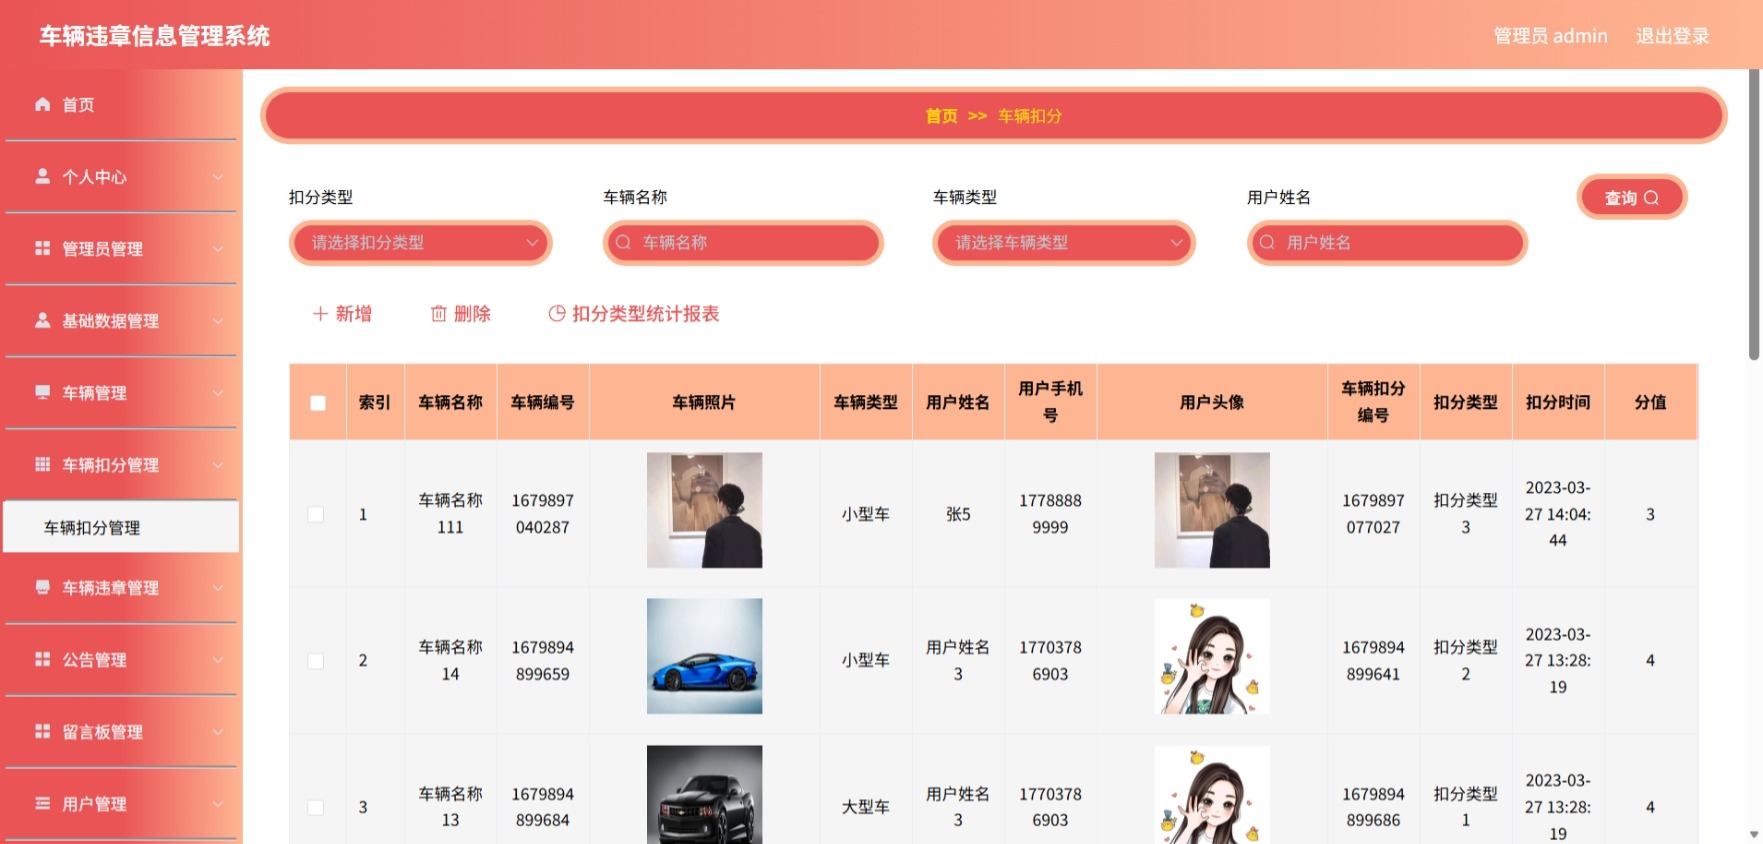Click the magnifier icon in 车辆名称 search field
The width and height of the screenshot is (1763, 844).
tap(623, 242)
